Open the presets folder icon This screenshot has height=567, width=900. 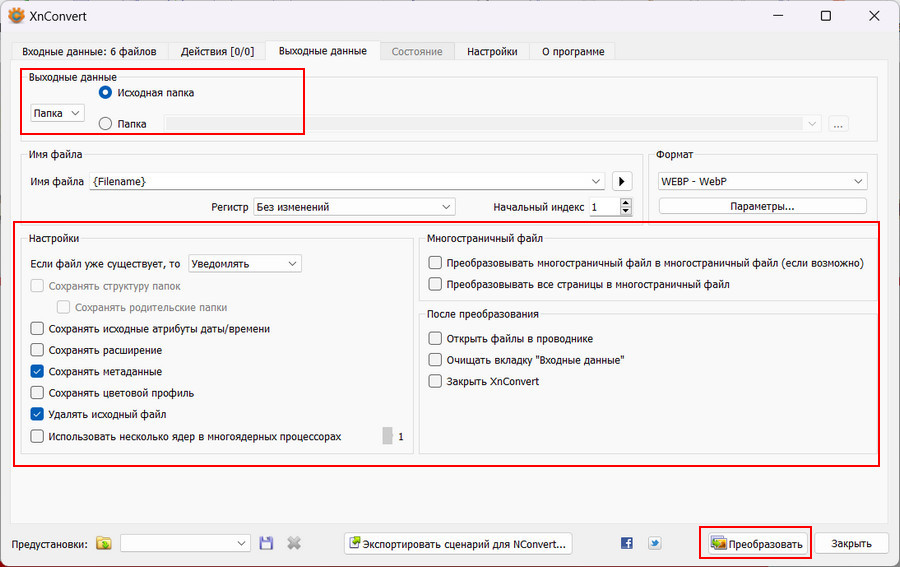tap(104, 543)
